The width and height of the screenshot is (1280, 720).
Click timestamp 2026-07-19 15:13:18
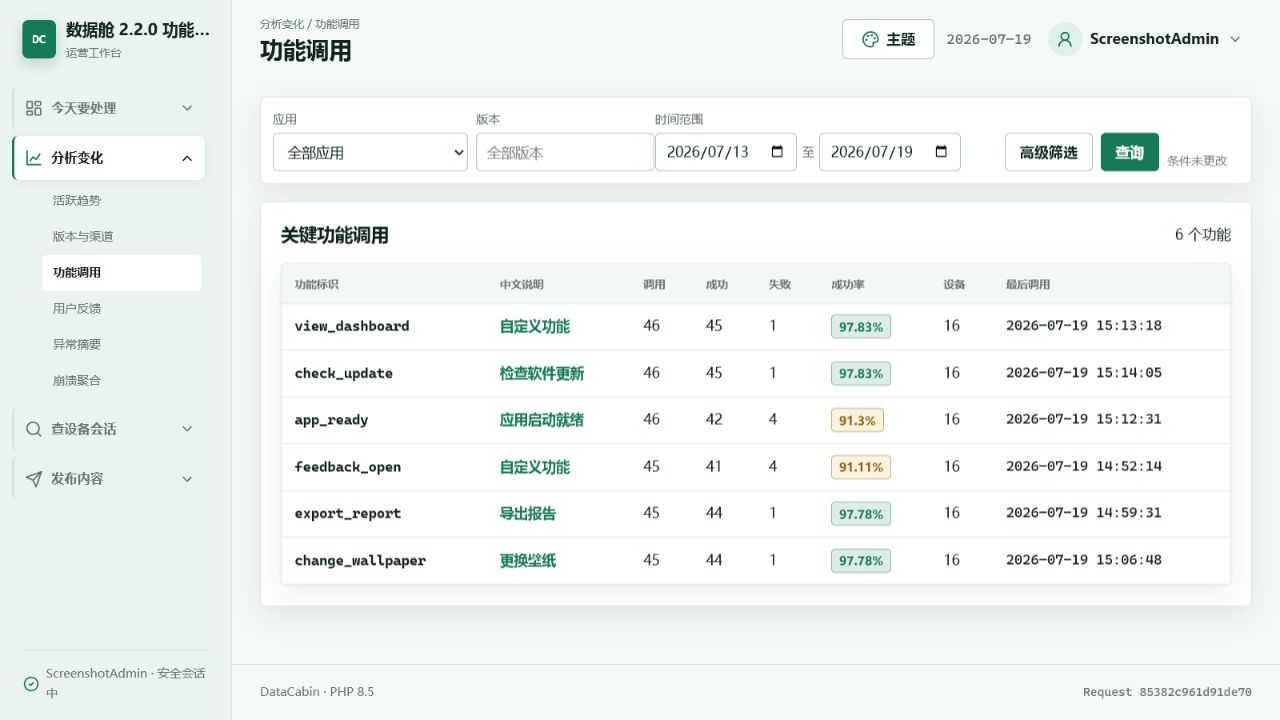pyautogui.click(x=1084, y=325)
